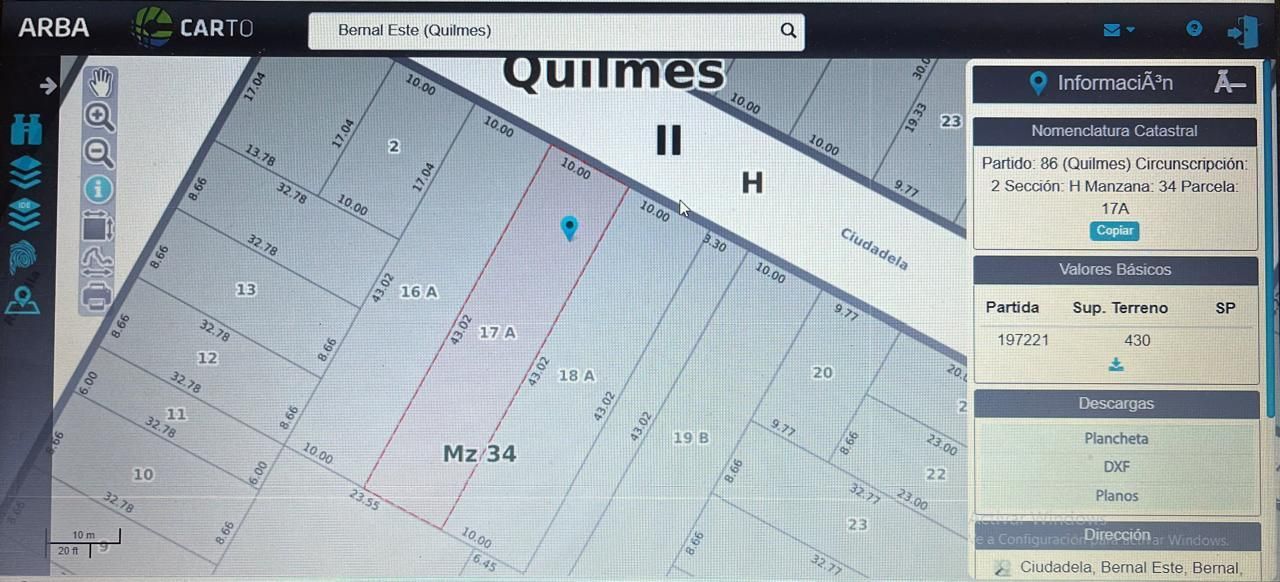Click the Descargas section header
This screenshot has width=1280, height=582.
(1116, 404)
